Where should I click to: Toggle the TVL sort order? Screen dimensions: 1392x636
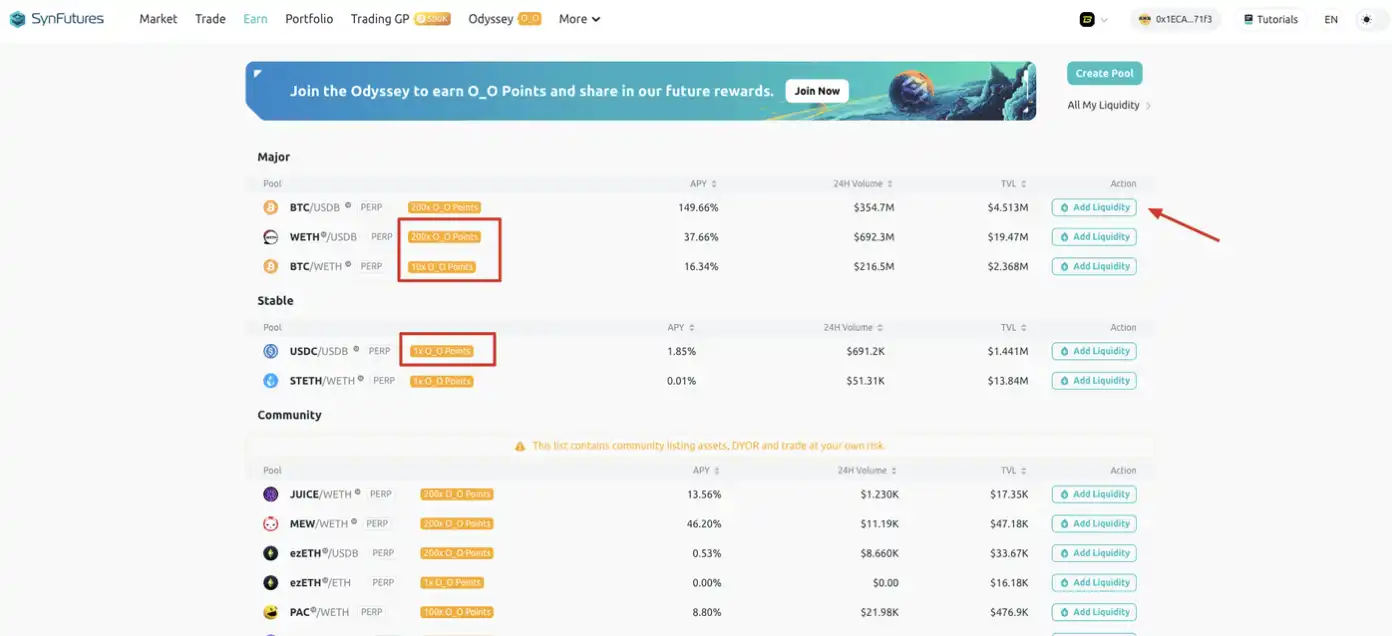point(1023,183)
